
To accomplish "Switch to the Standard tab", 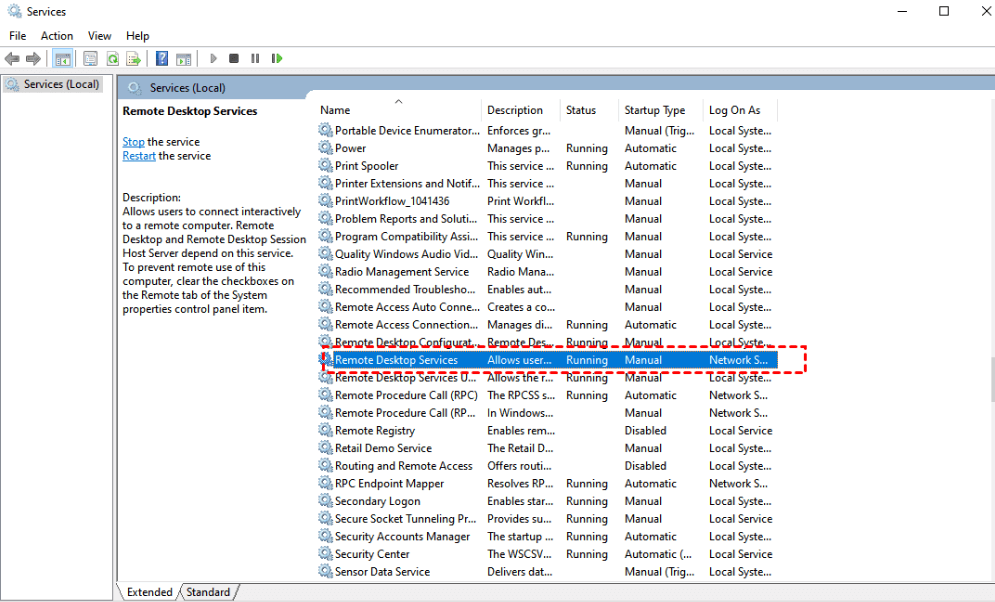I will pos(208,592).
